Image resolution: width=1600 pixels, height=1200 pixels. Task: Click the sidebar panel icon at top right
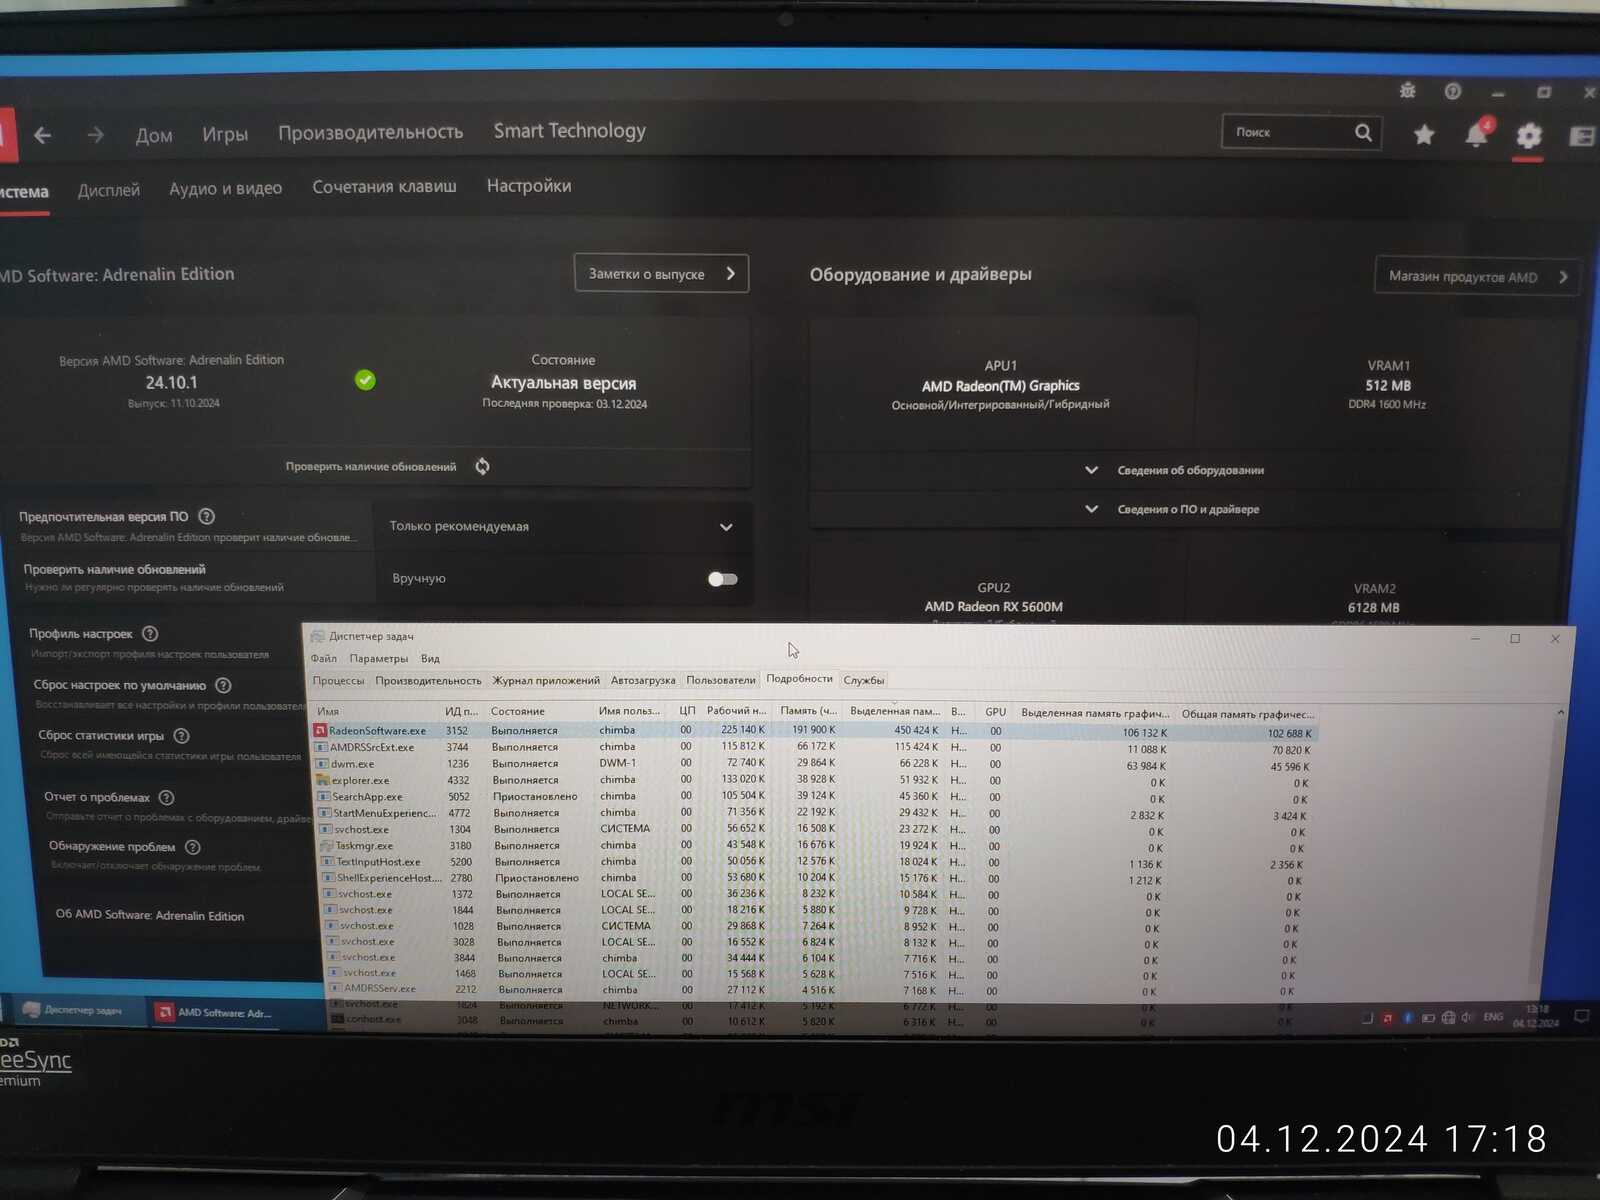[x=1582, y=136]
